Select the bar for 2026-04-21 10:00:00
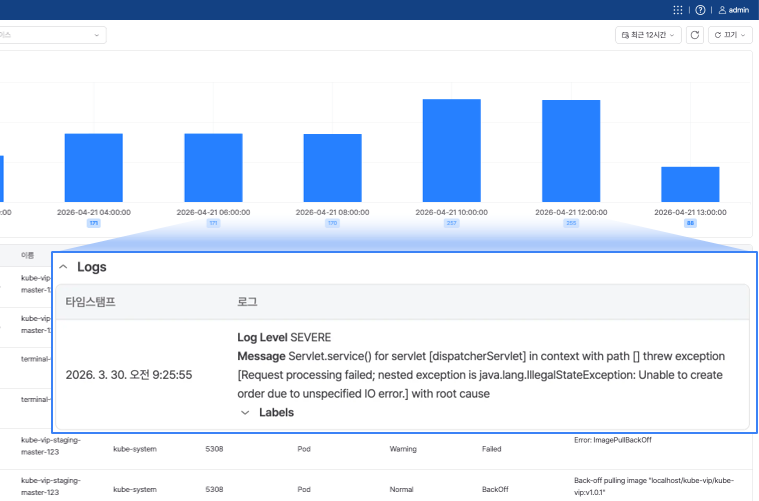Viewport: 759px width, 501px height. pyautogui.click(x=452, y=151)
